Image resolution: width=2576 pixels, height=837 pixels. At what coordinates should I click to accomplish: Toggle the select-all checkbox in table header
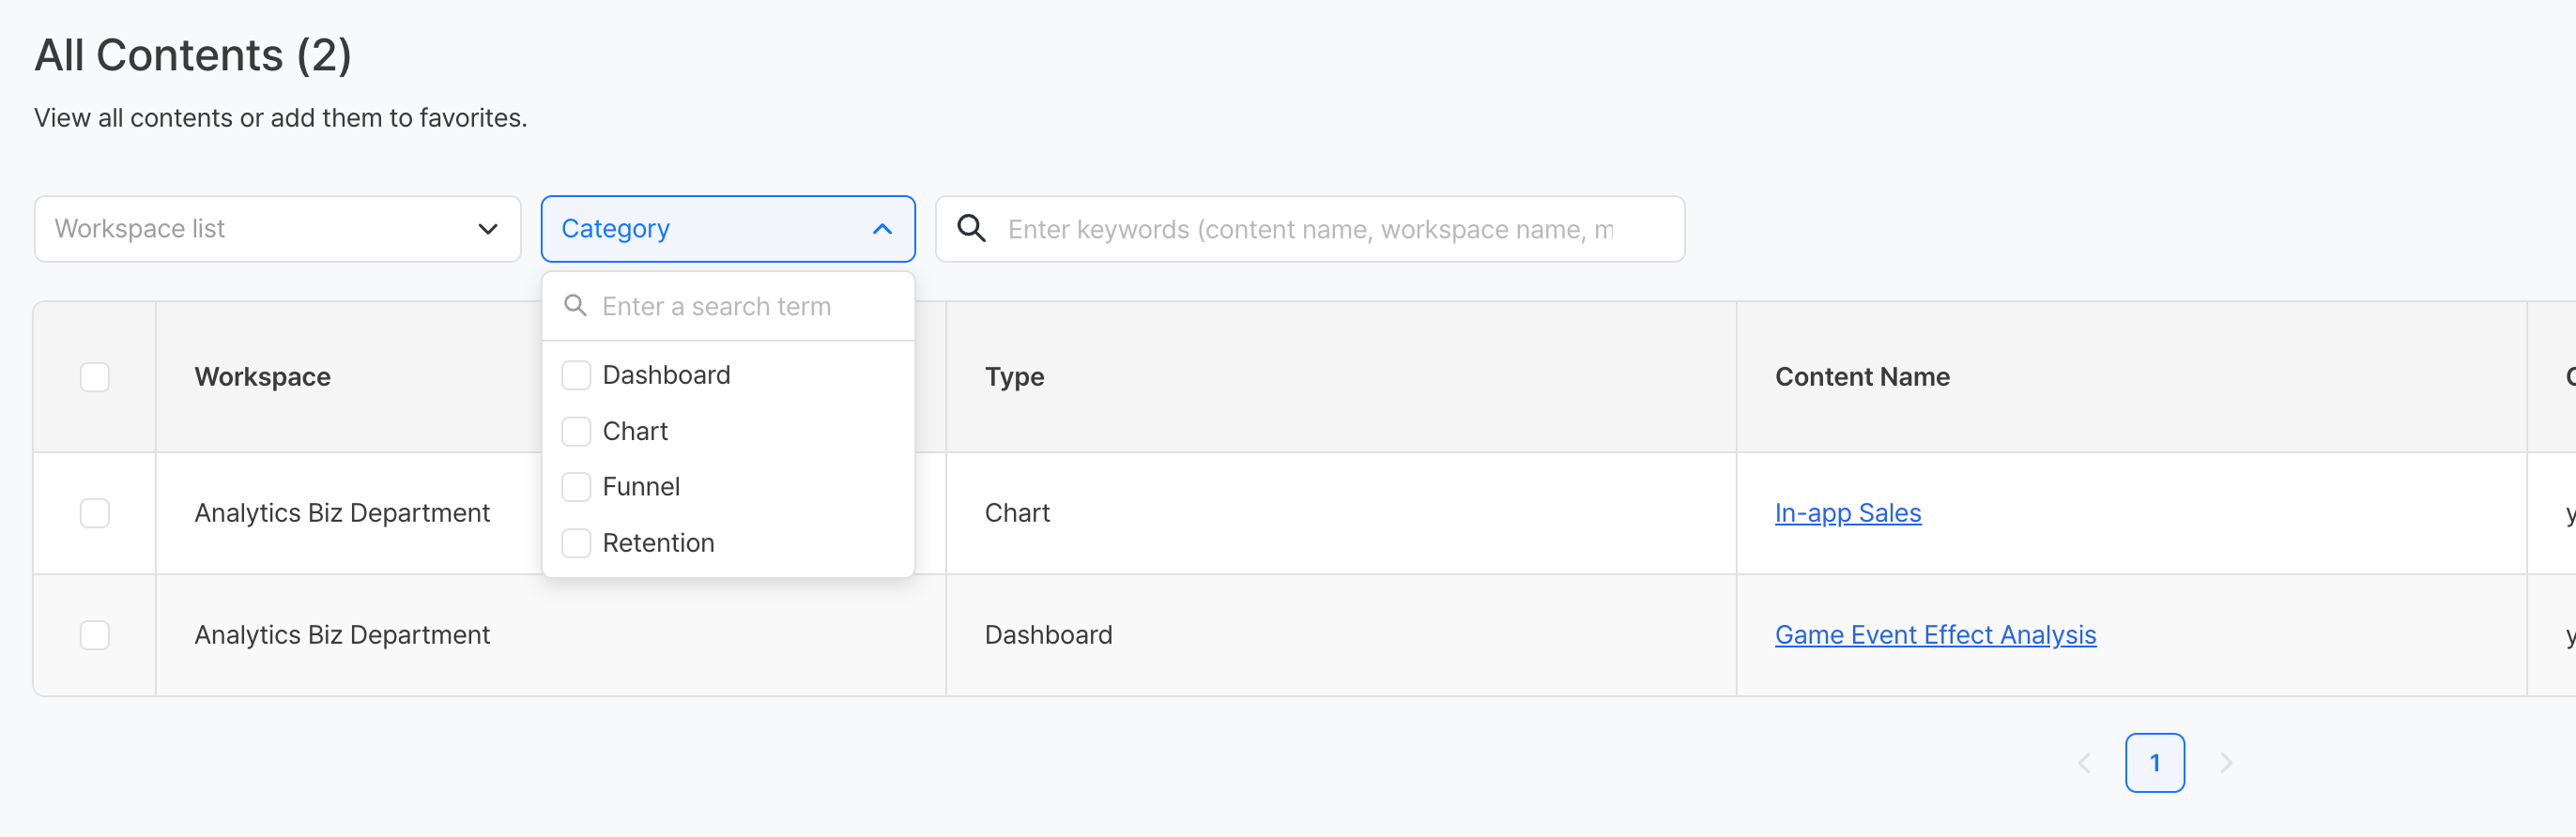(95, 377)
